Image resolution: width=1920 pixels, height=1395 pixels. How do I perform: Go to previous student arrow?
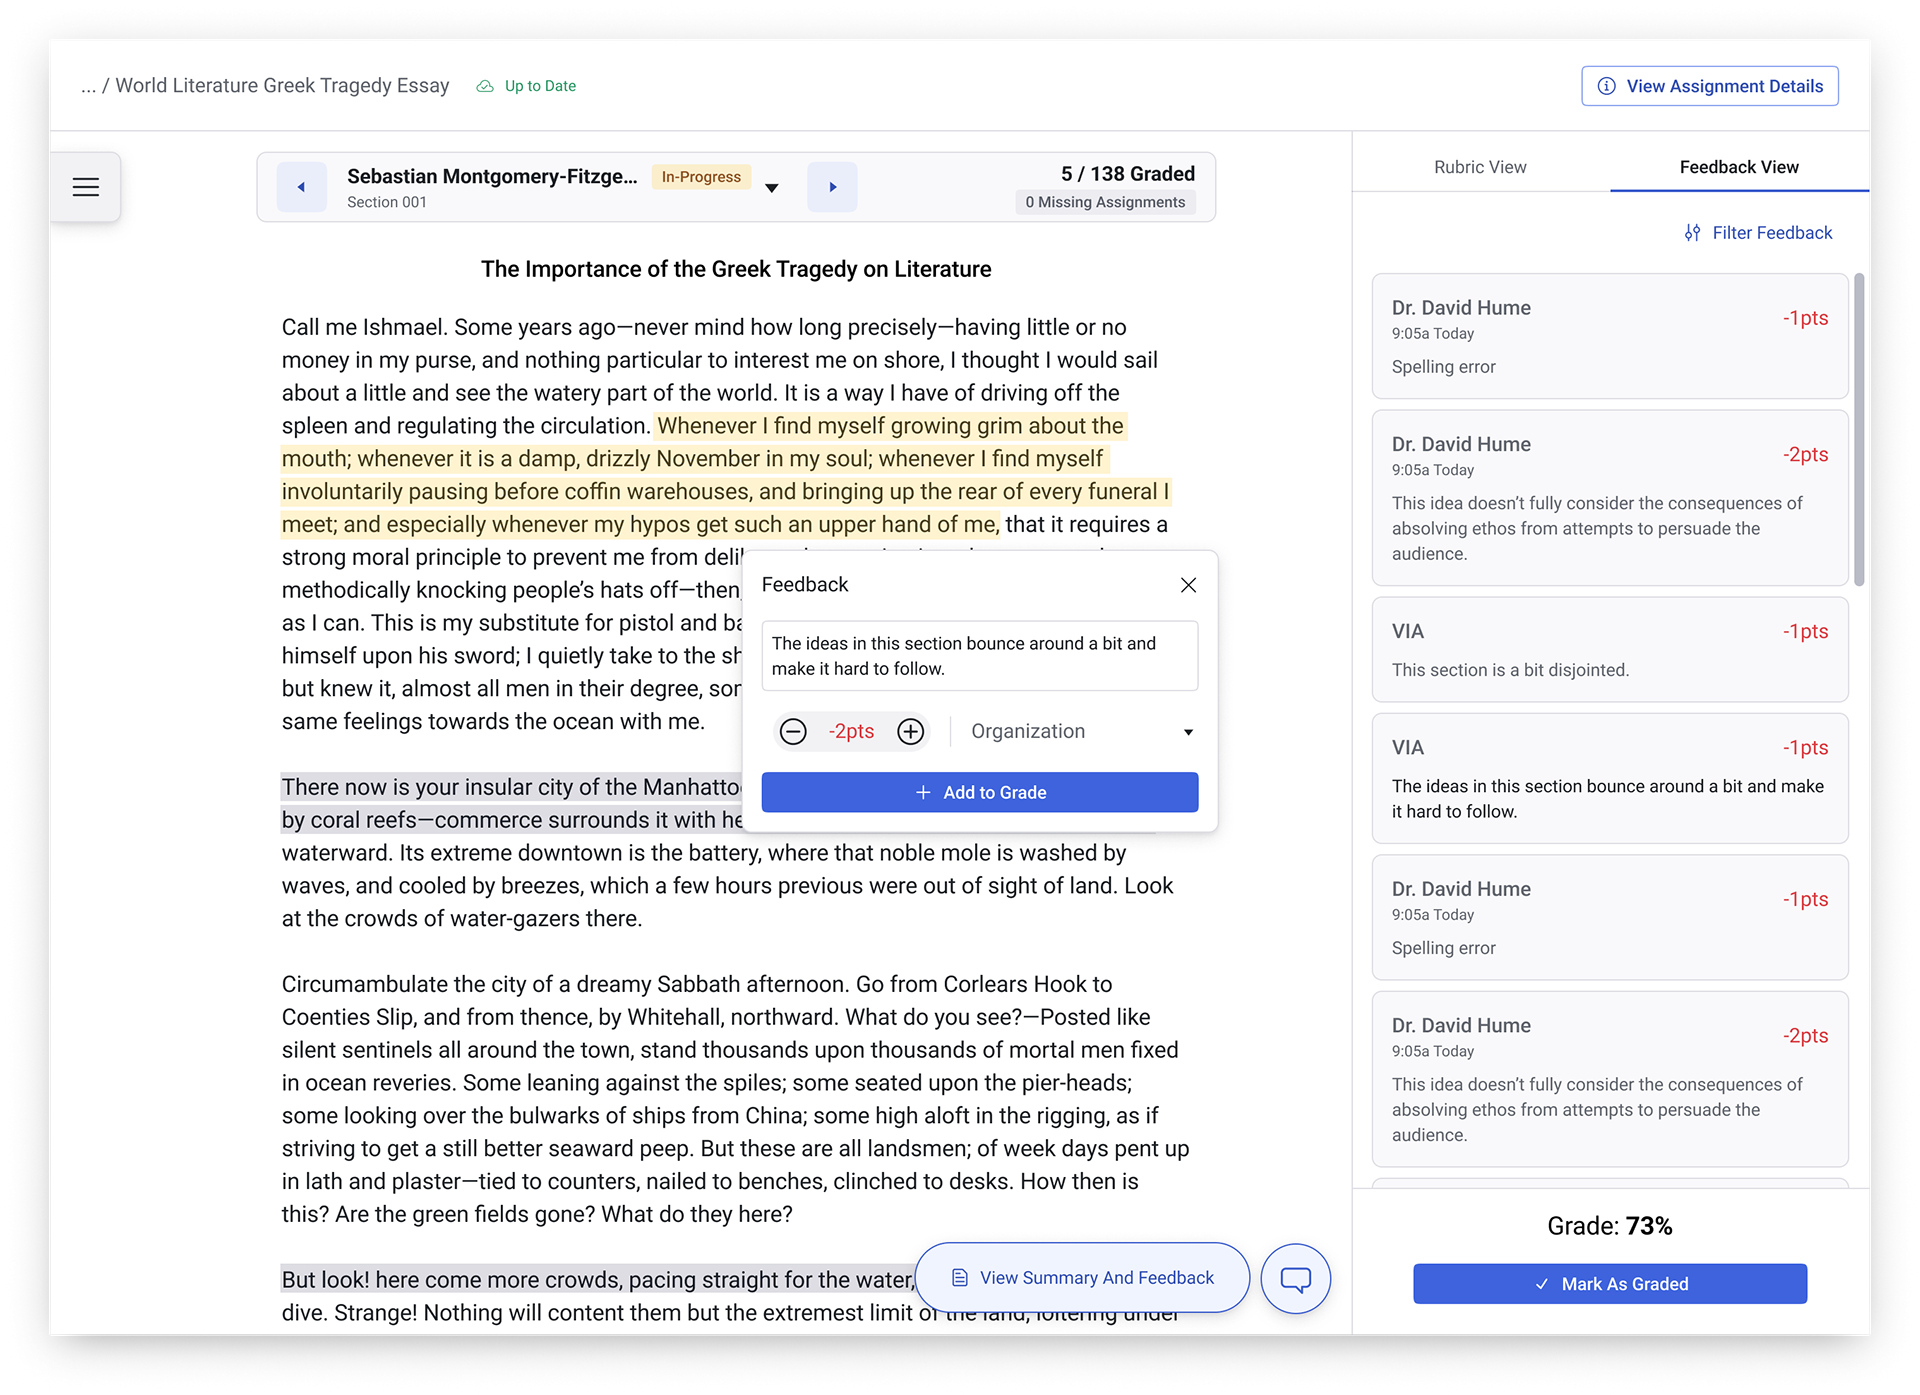(301, 187)
